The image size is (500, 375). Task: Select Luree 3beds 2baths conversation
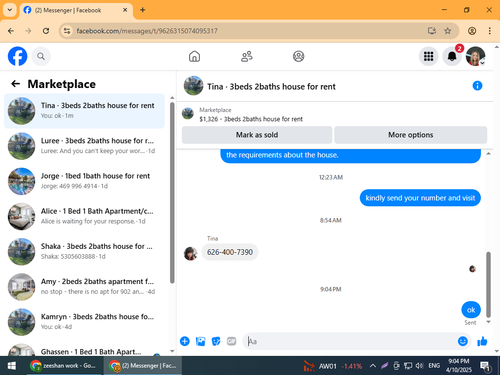(84, 146)
